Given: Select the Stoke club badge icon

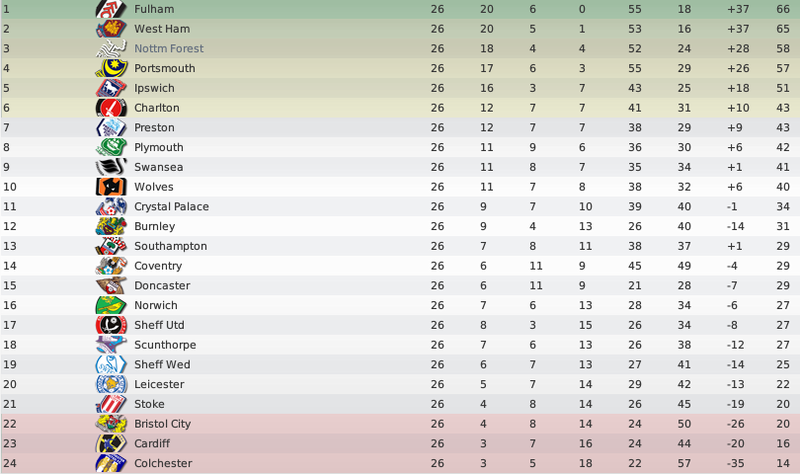Looking at the screenshot, I should coord(111,404).
